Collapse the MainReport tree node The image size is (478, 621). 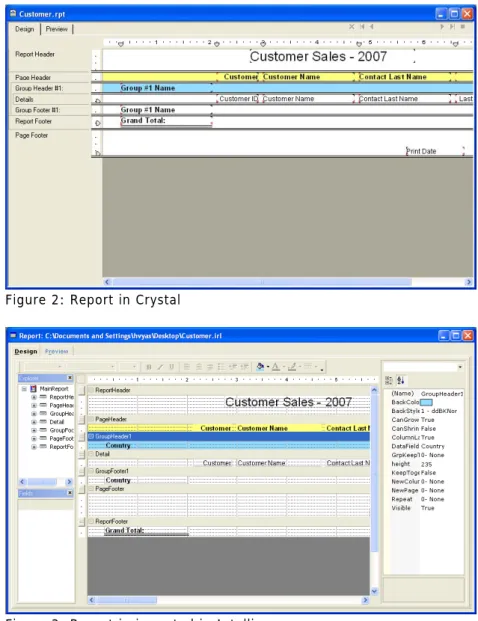(x=24, y=389)
